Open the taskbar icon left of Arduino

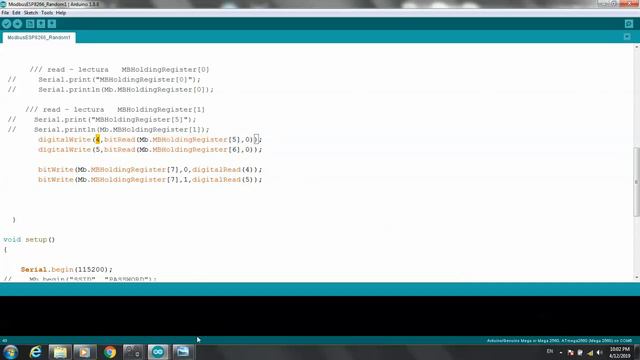(133, 352)
